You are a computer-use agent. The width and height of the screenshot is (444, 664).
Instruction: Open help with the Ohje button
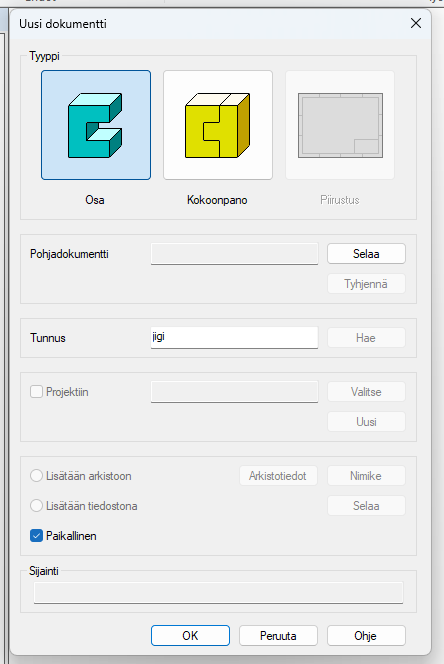tap(366, 636)
